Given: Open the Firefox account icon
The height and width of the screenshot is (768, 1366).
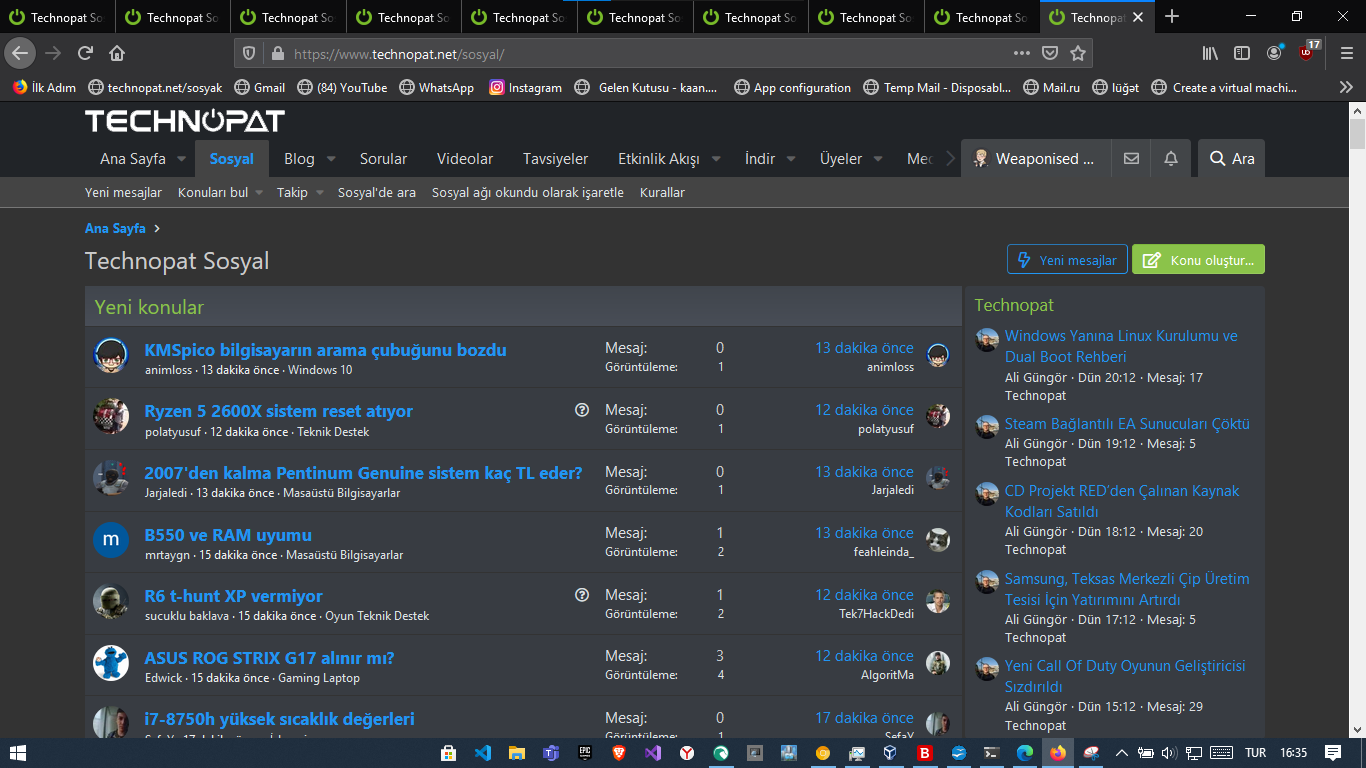Looking at the screenshot, I should click(x=1274, y=53).
